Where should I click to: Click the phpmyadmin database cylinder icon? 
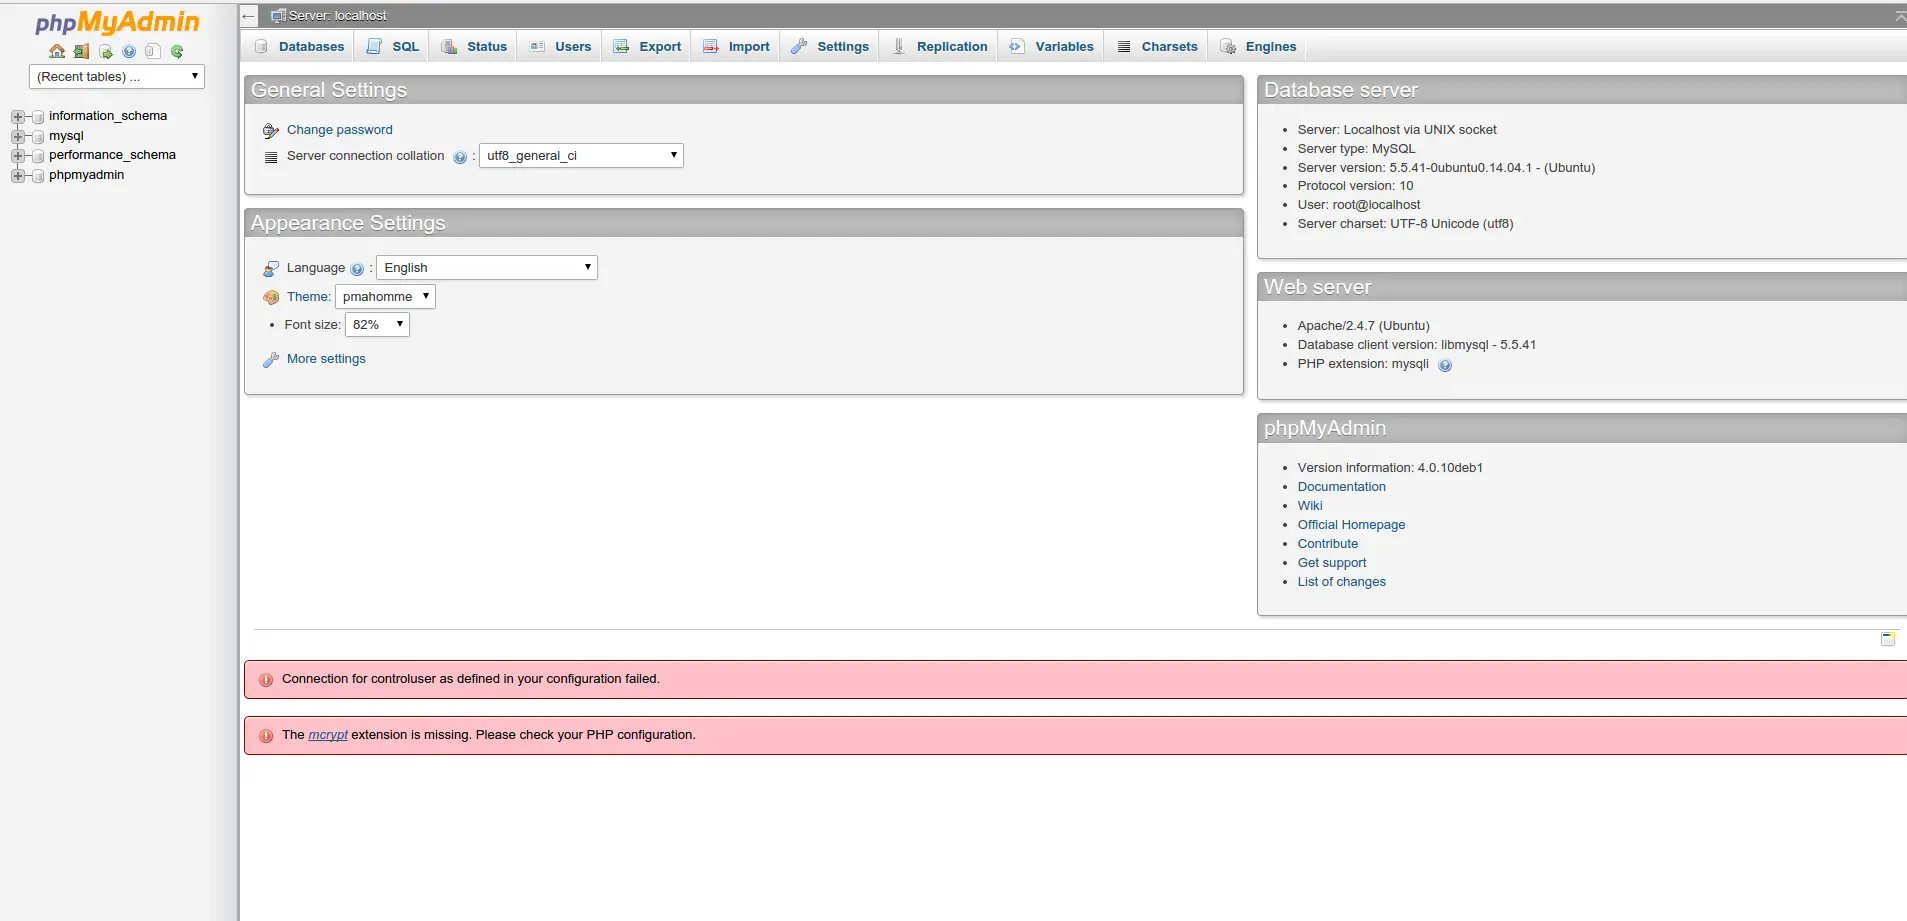(38, 175)
